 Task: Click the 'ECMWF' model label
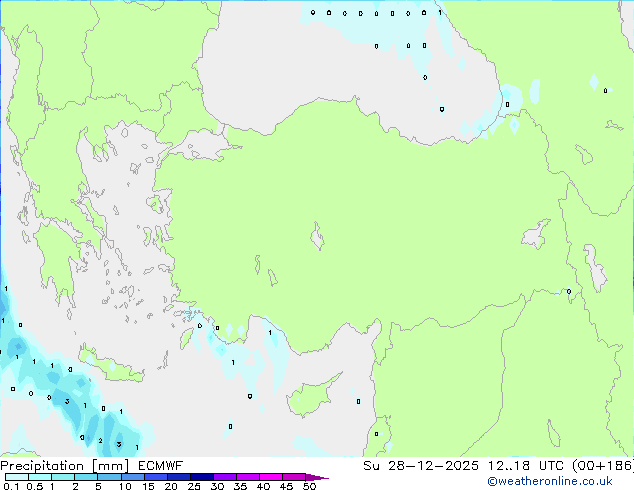click(x=161, y=466)
